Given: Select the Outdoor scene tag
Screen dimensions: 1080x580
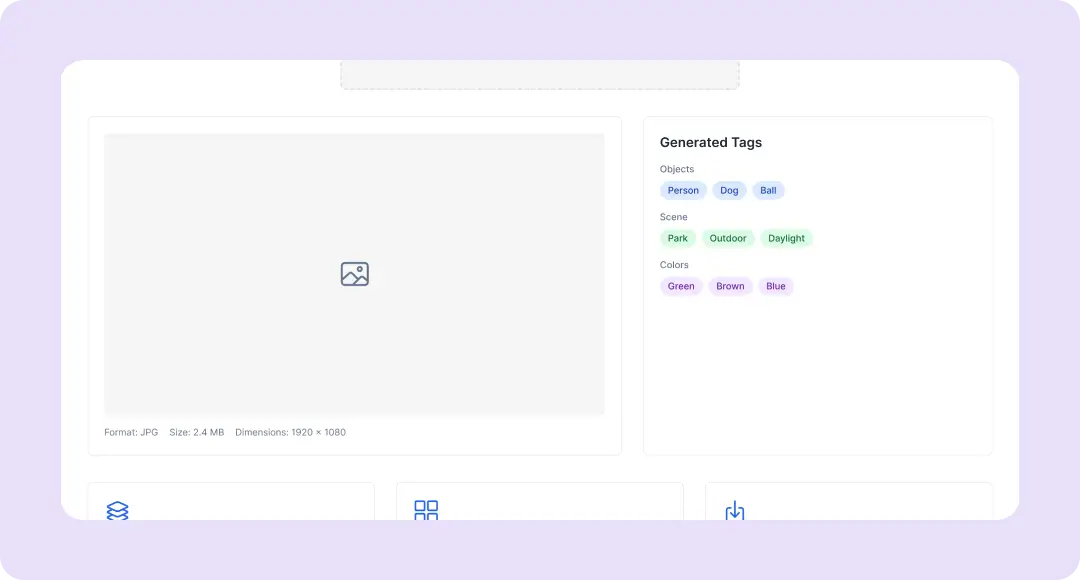Looking at the screenshot, I should pyautogui.click(x=728, y=238).
